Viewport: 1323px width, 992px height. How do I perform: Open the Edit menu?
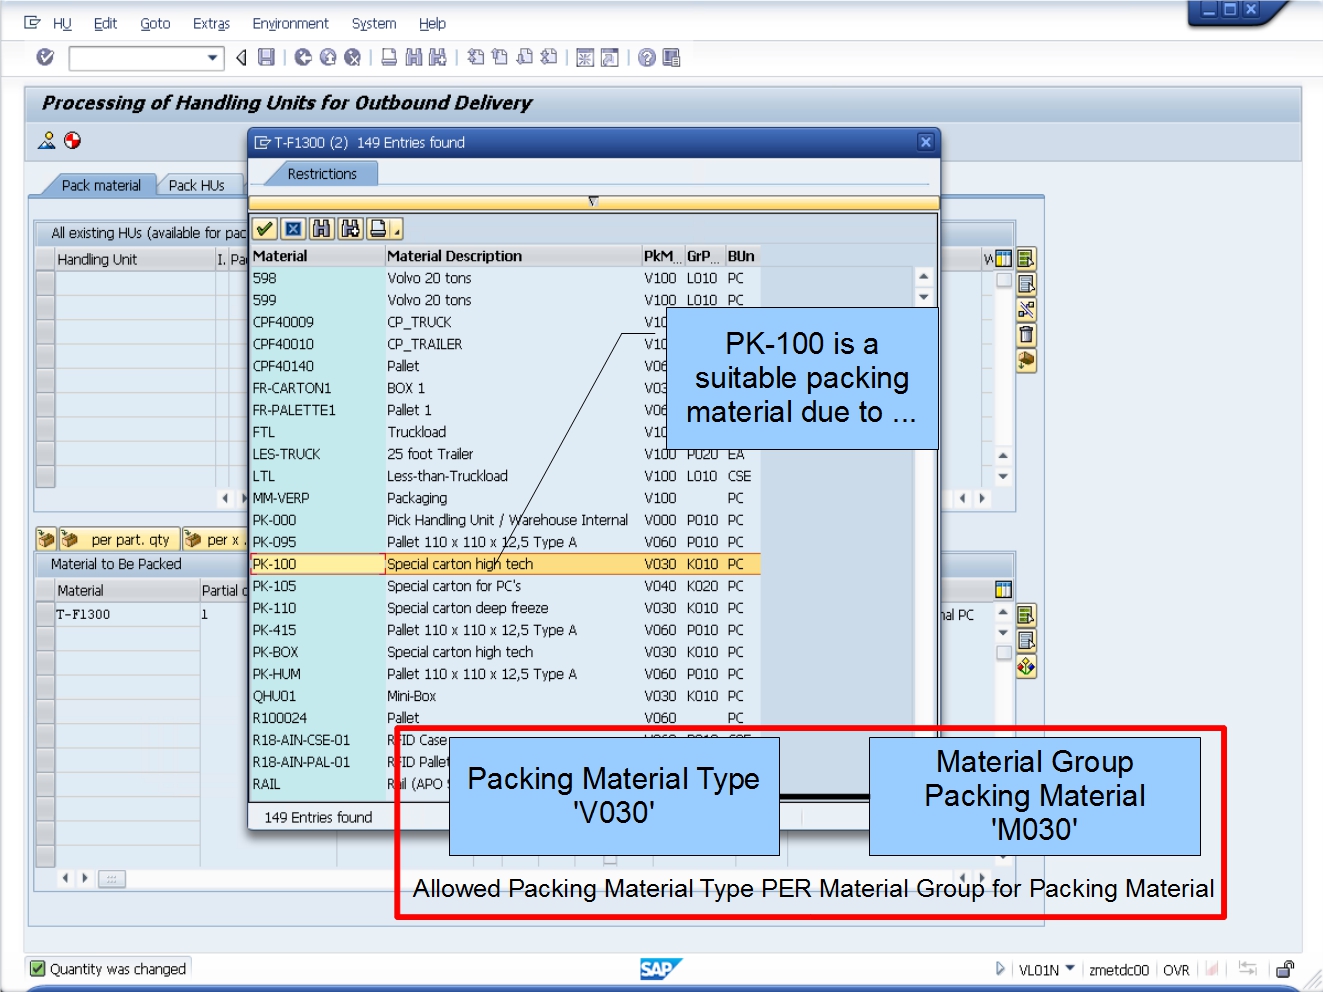point(105,24)
